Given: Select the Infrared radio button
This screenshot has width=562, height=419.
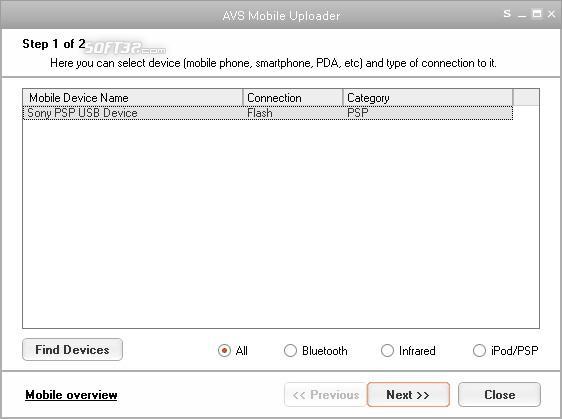Looking at the screenshot, I should click(387, 350).
